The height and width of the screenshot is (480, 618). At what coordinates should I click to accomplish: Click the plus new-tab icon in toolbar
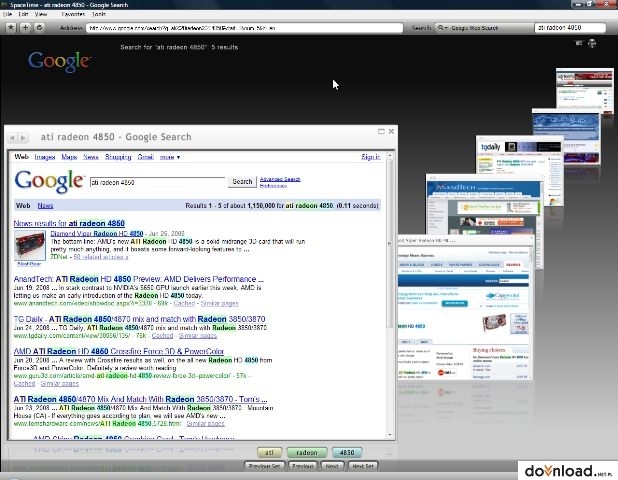click(25, 28)
